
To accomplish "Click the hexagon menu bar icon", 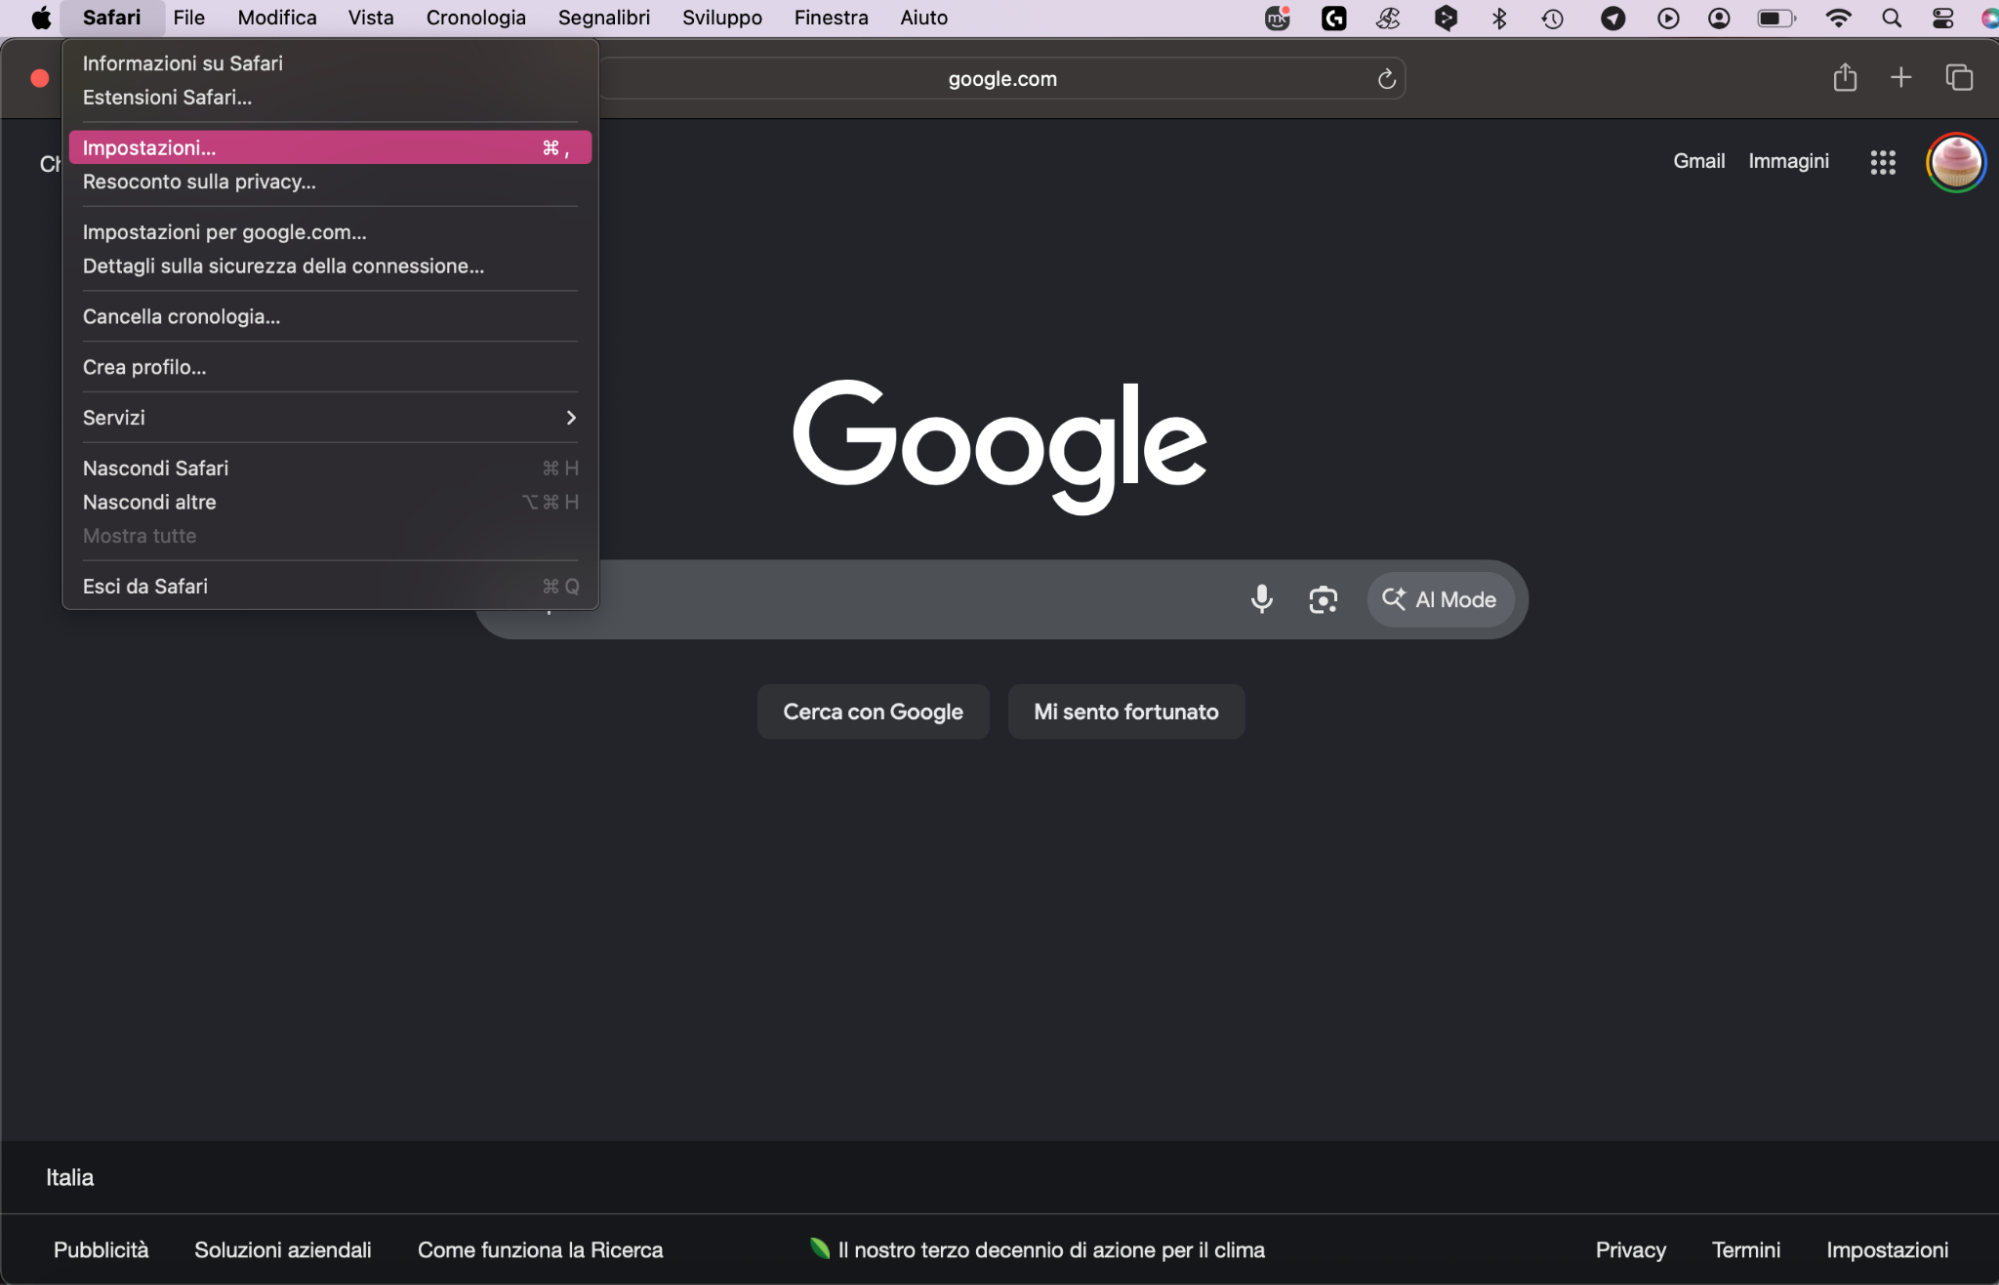I will point(1445,18).
